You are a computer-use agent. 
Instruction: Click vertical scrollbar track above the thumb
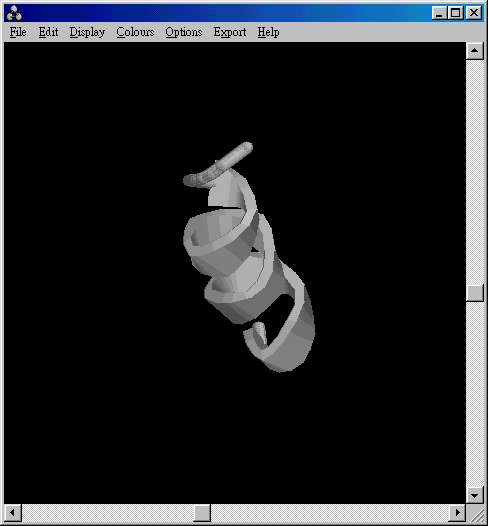[x=474, y=172]
